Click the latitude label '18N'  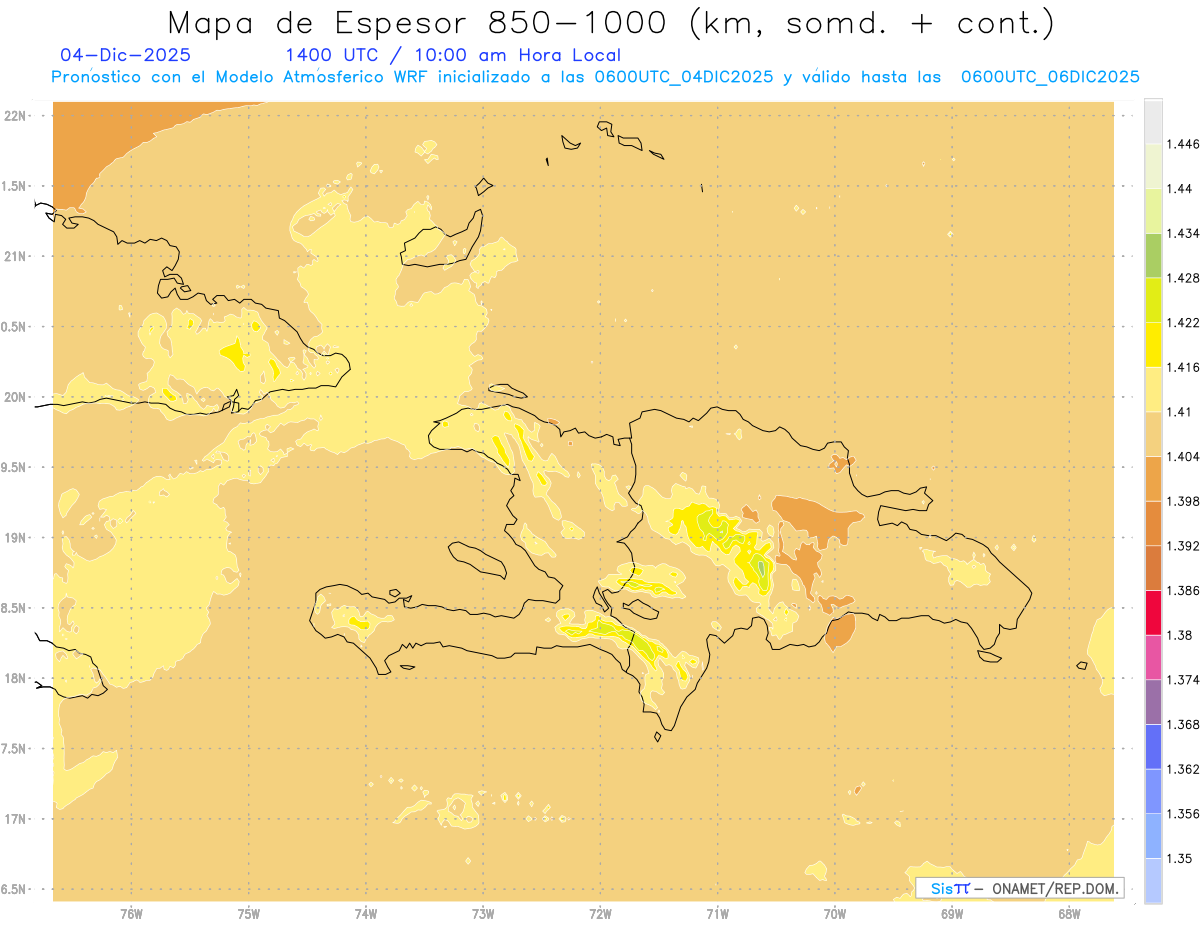[16, 678]
